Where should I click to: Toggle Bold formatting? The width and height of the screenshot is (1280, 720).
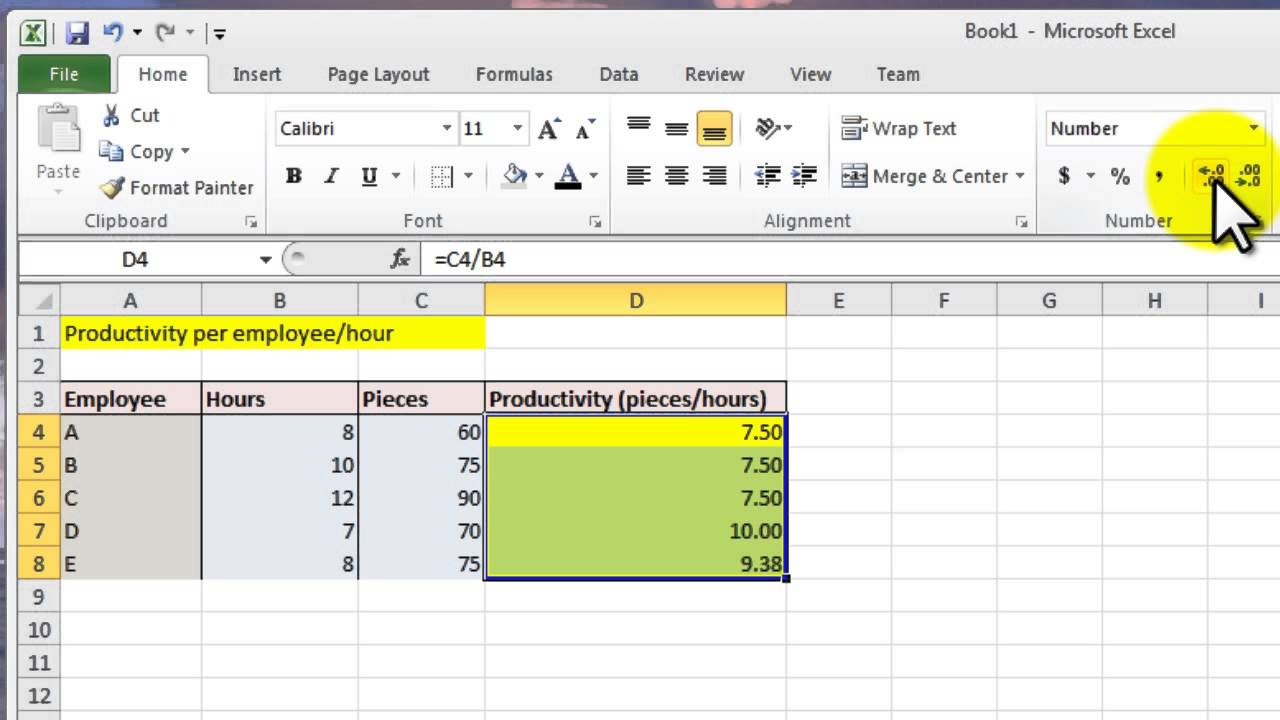(293, 177)
